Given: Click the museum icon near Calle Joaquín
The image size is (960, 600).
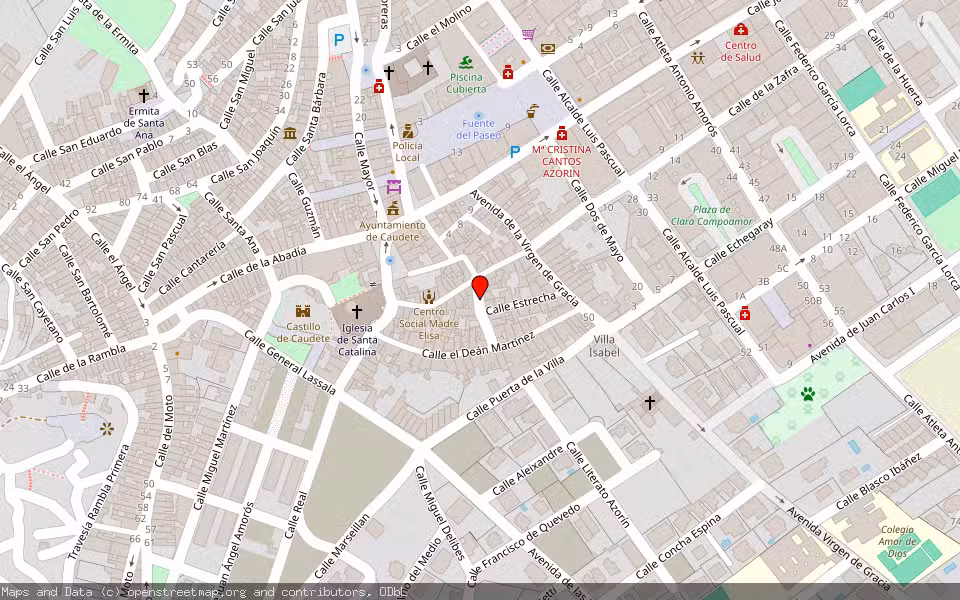Looking at the screenshot, I should [x=288, y=136].
